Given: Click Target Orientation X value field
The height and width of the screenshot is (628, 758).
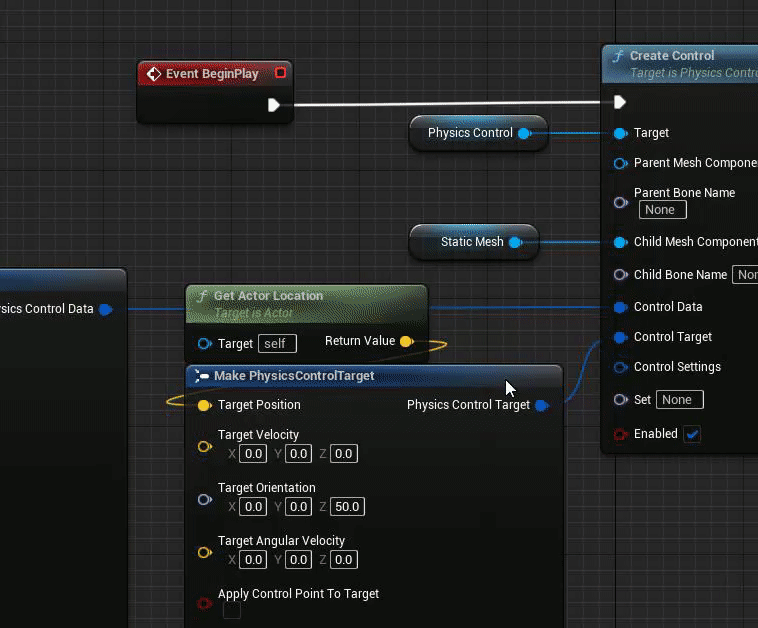Looking at the screenshot, I should coord(253,507).
